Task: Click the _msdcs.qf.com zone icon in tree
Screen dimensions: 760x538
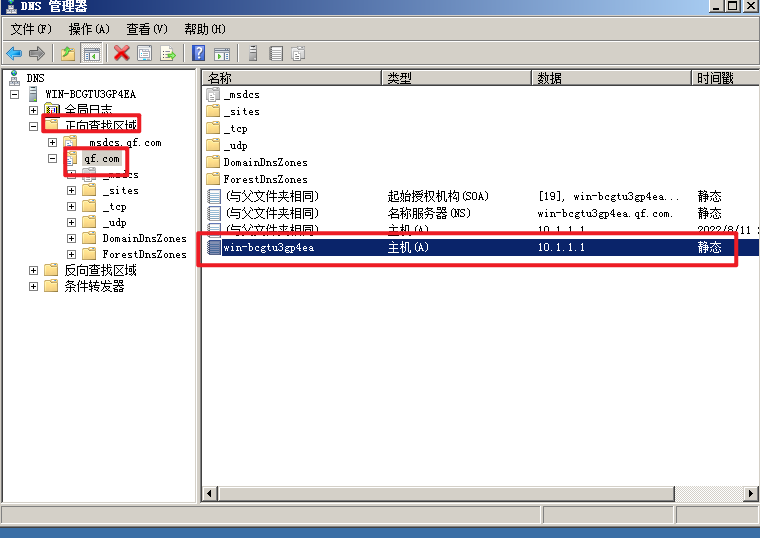Action: (x=71, y=142)
